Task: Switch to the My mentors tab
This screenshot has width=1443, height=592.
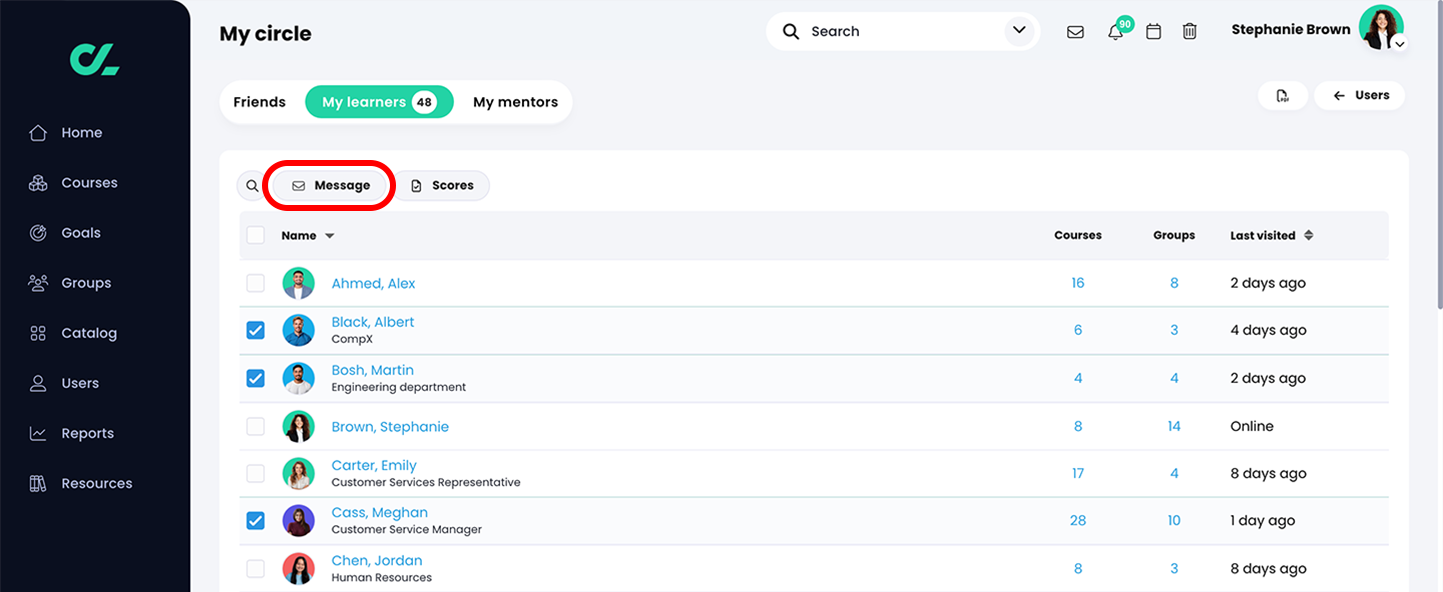Action: pyautogui.click(x=514, y=101)
